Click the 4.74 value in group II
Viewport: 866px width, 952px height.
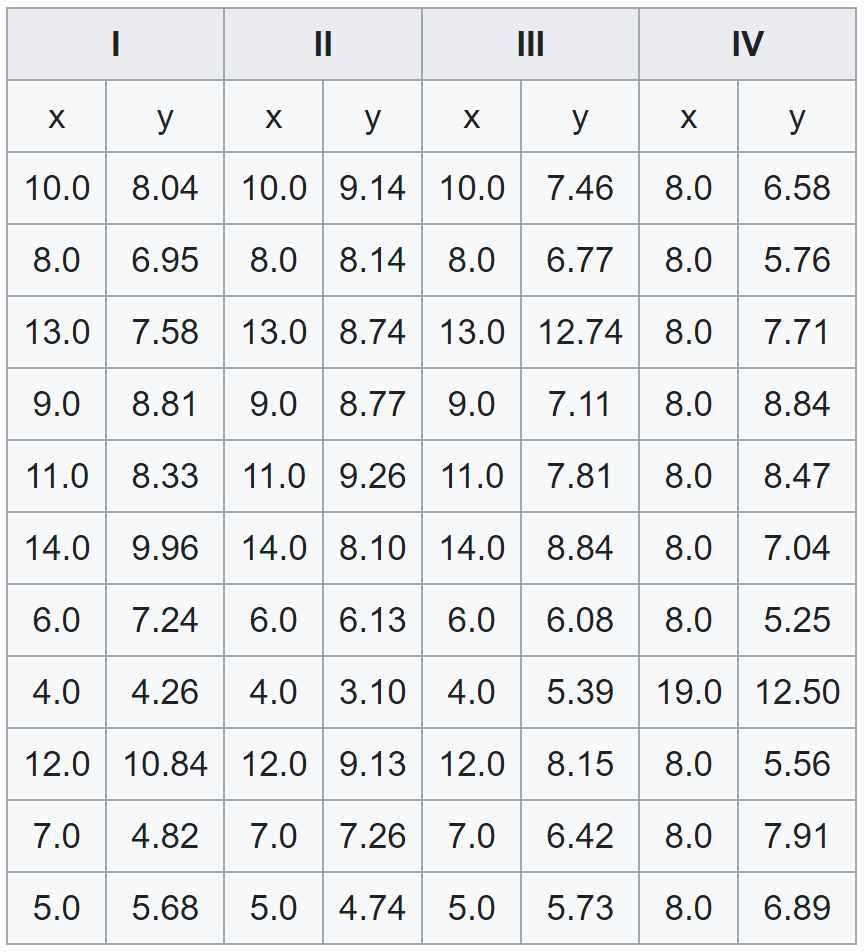372,908
